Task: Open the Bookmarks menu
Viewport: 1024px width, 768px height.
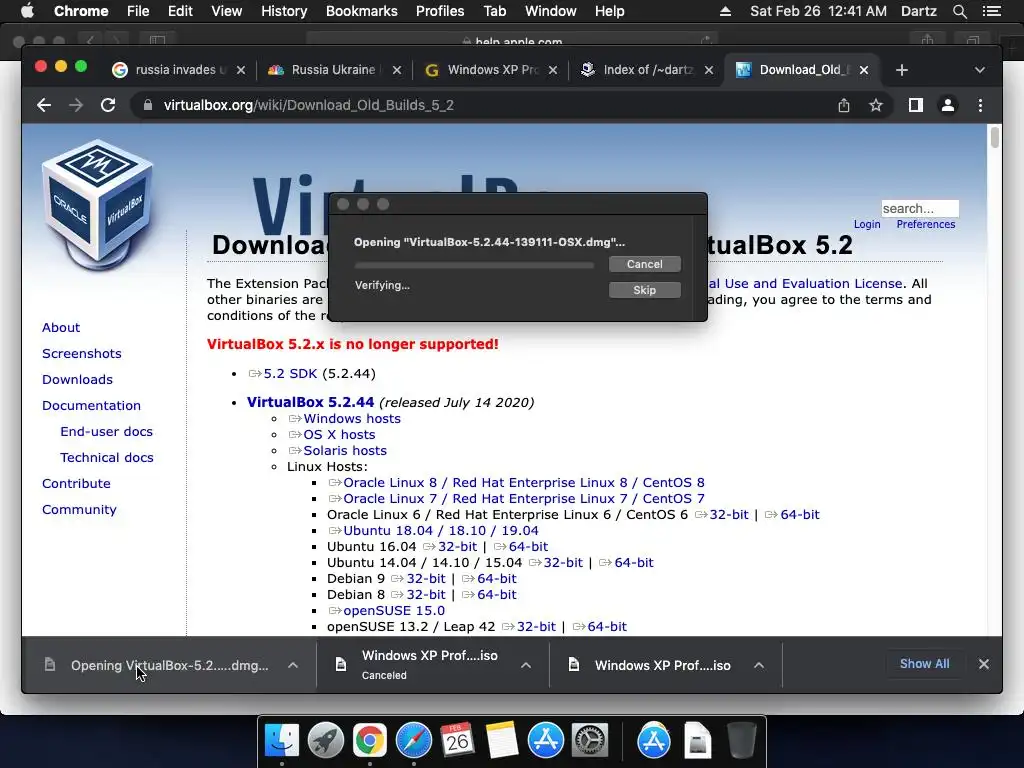Action: [361, 11]
